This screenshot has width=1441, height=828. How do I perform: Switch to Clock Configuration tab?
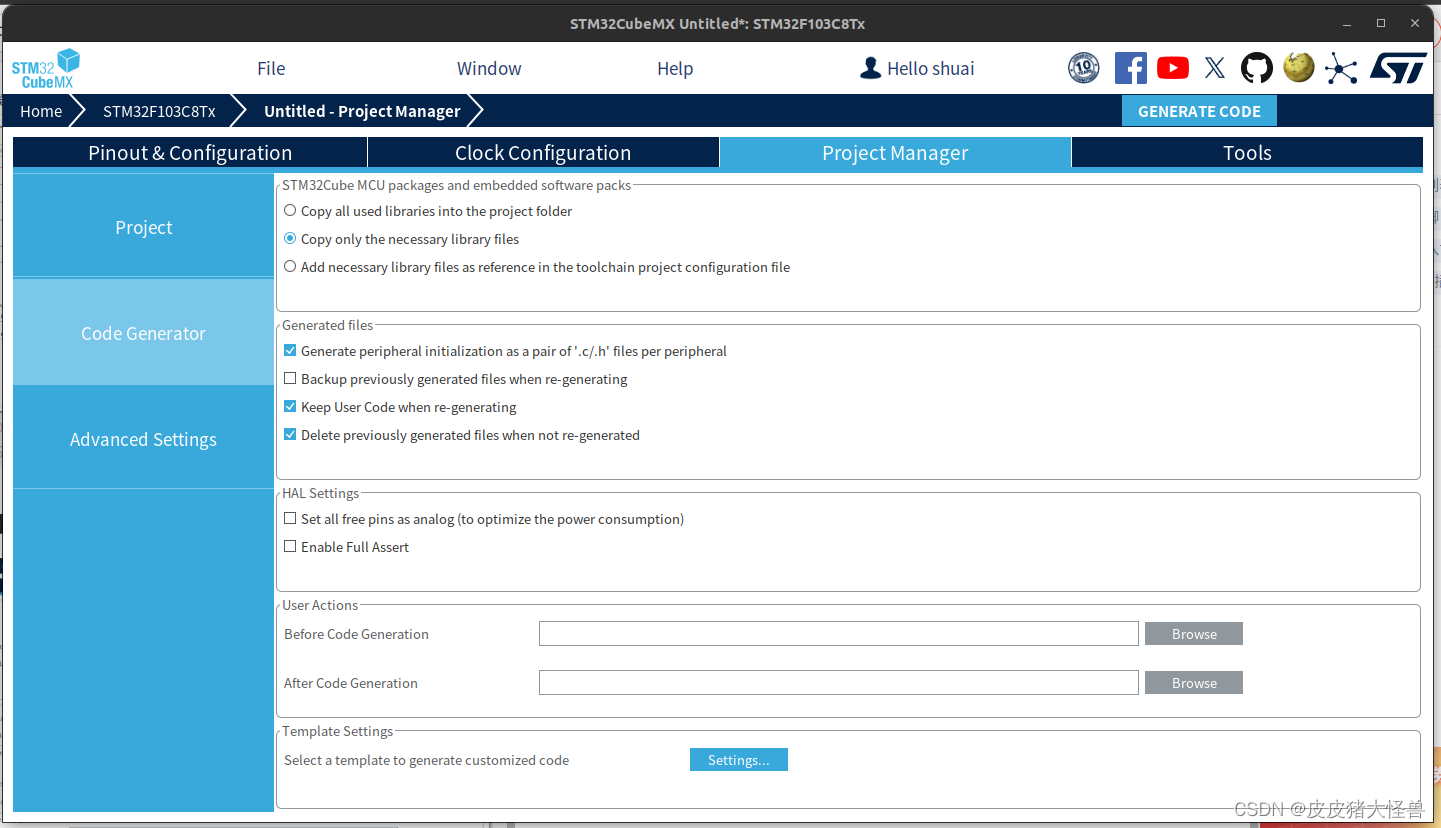(543, 153)
